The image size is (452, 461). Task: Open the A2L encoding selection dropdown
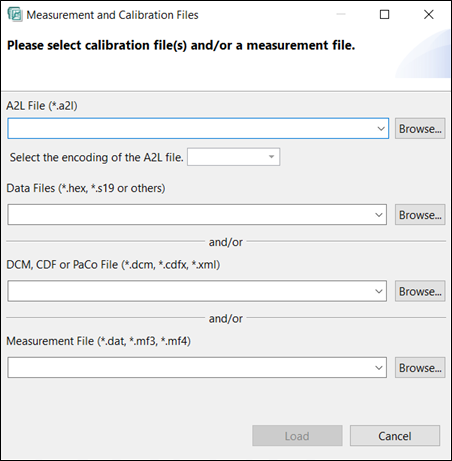coord(233,157)
